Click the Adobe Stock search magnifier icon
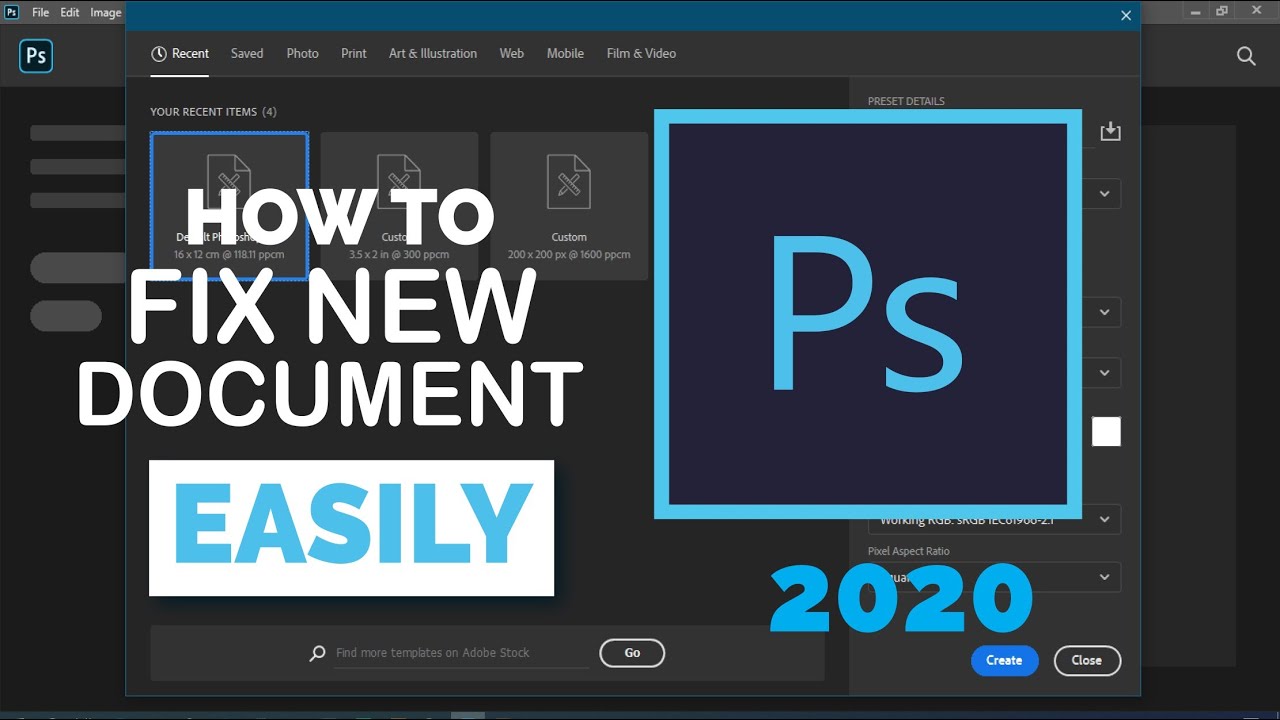This screenshot has width=1280, height=720. pos(317,653)
